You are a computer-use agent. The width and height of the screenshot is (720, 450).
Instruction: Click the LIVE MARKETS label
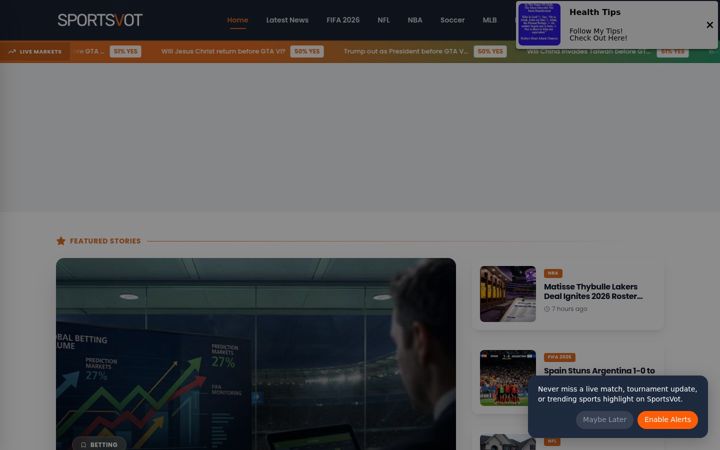click(x=40, y=51)
